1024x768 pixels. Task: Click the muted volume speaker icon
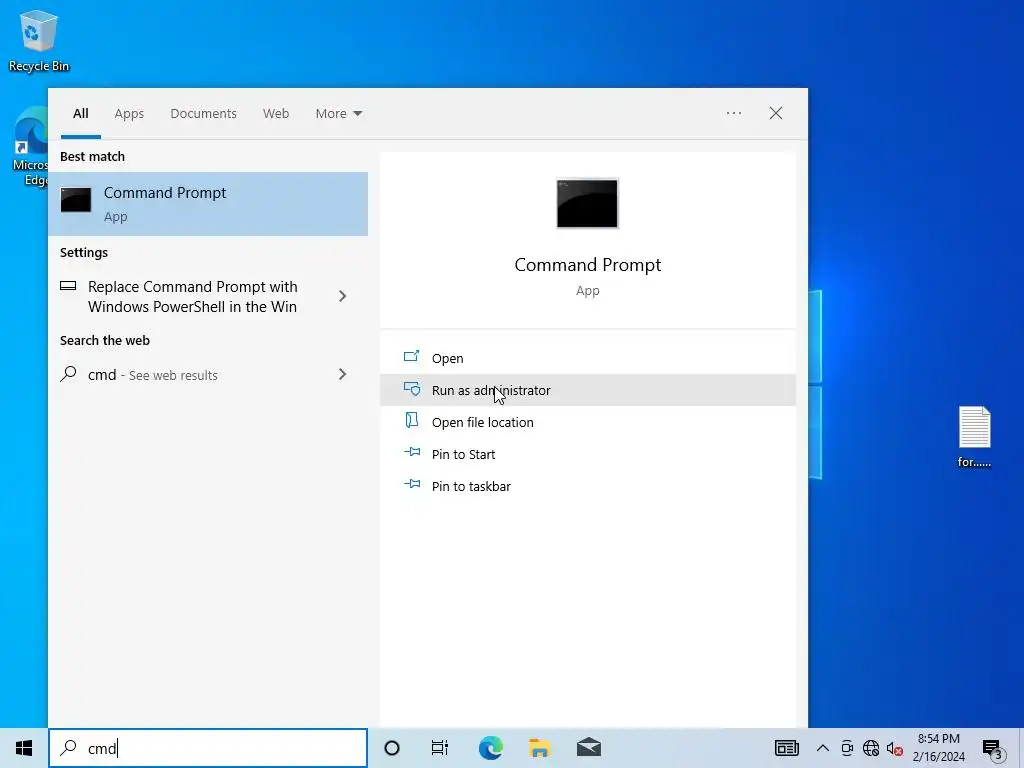tap(895, 748)
